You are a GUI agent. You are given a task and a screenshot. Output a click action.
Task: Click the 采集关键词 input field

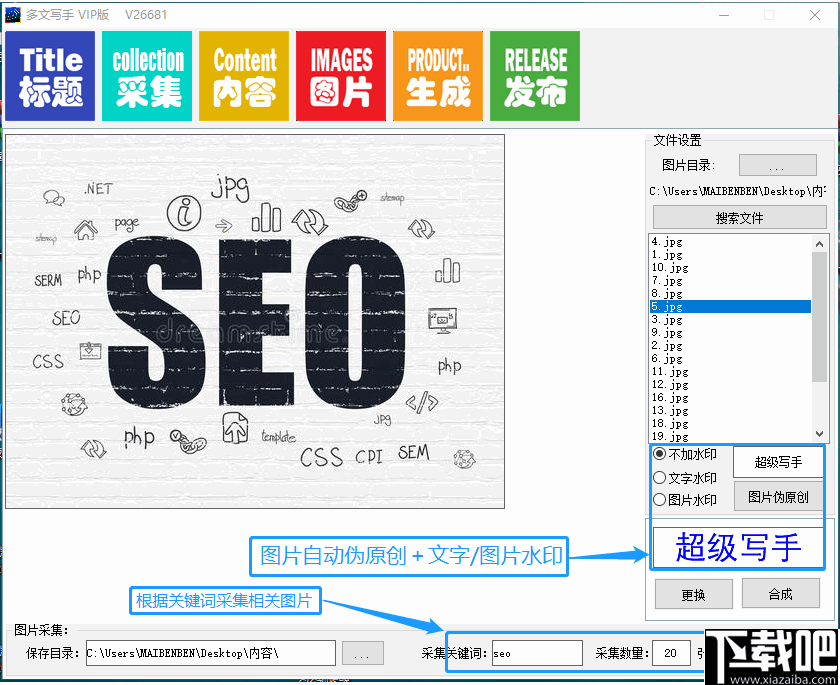point(537,653)
